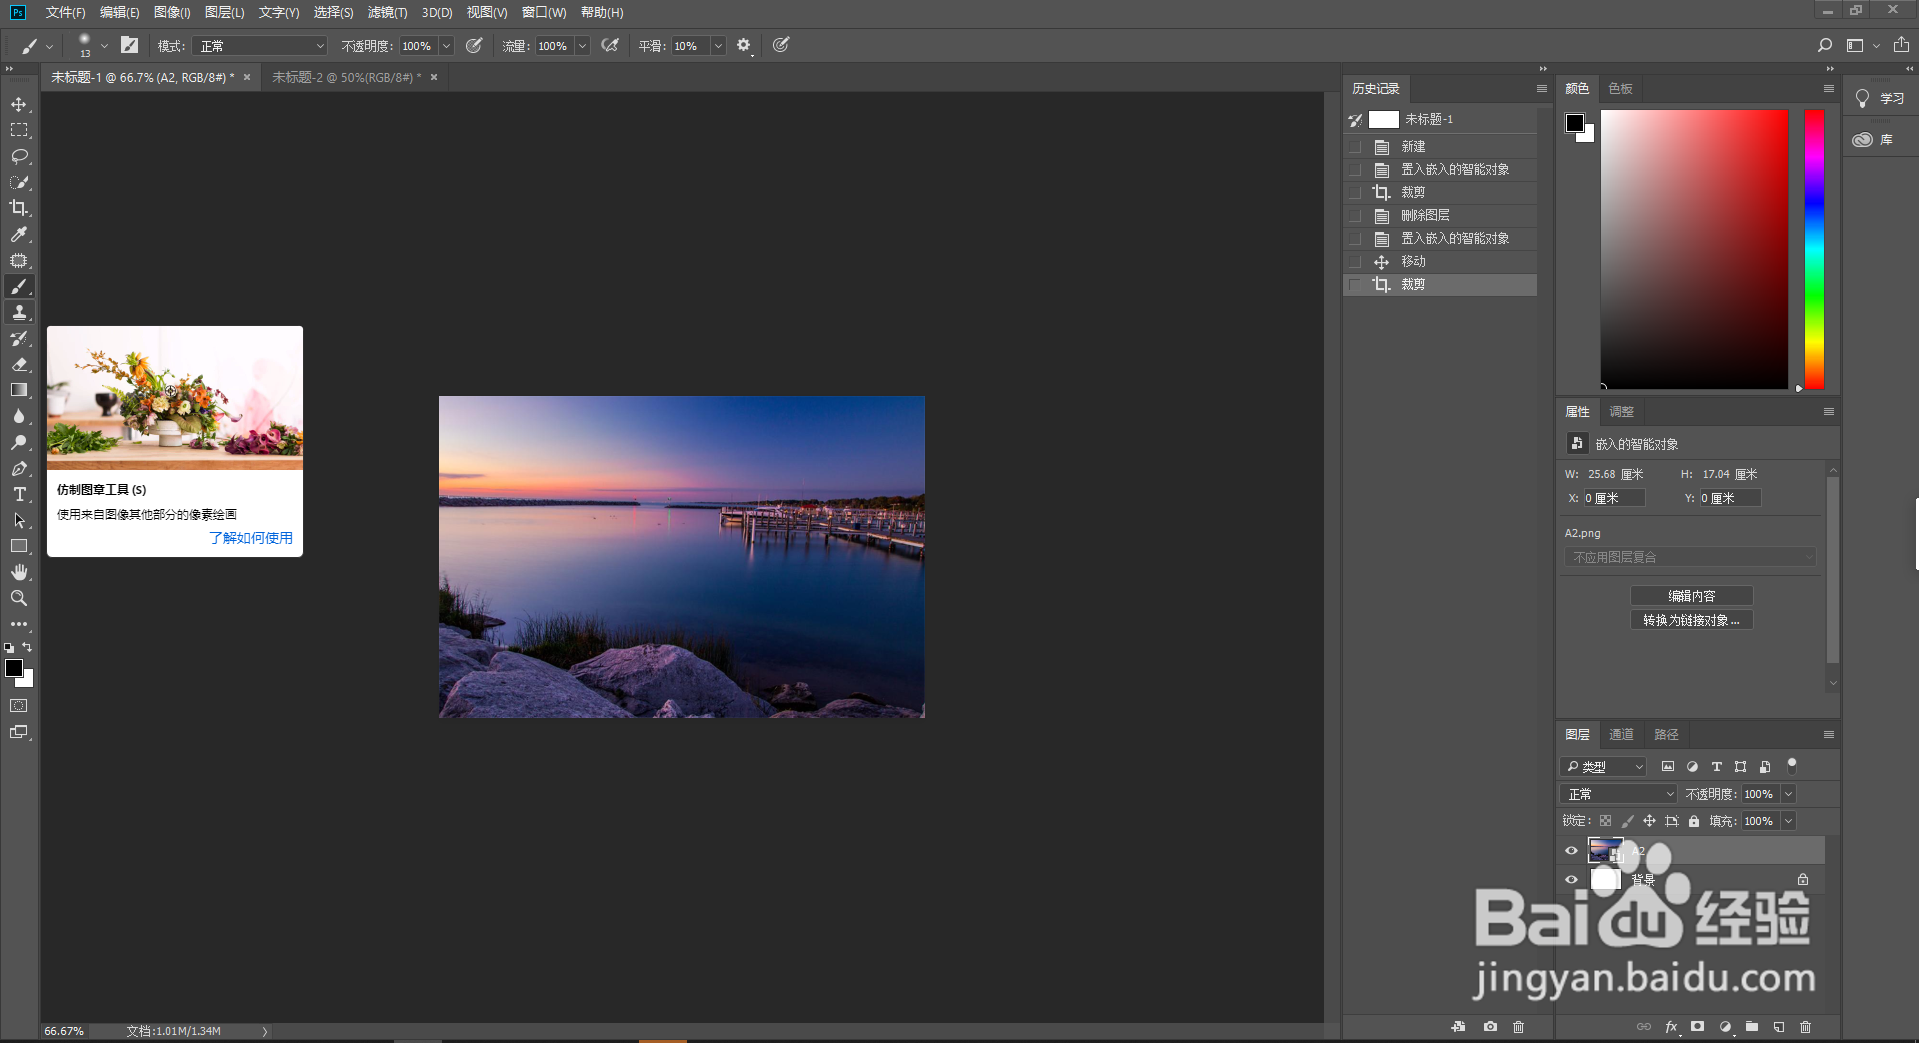Click the 编辑内容 button

coord(1691,596)
